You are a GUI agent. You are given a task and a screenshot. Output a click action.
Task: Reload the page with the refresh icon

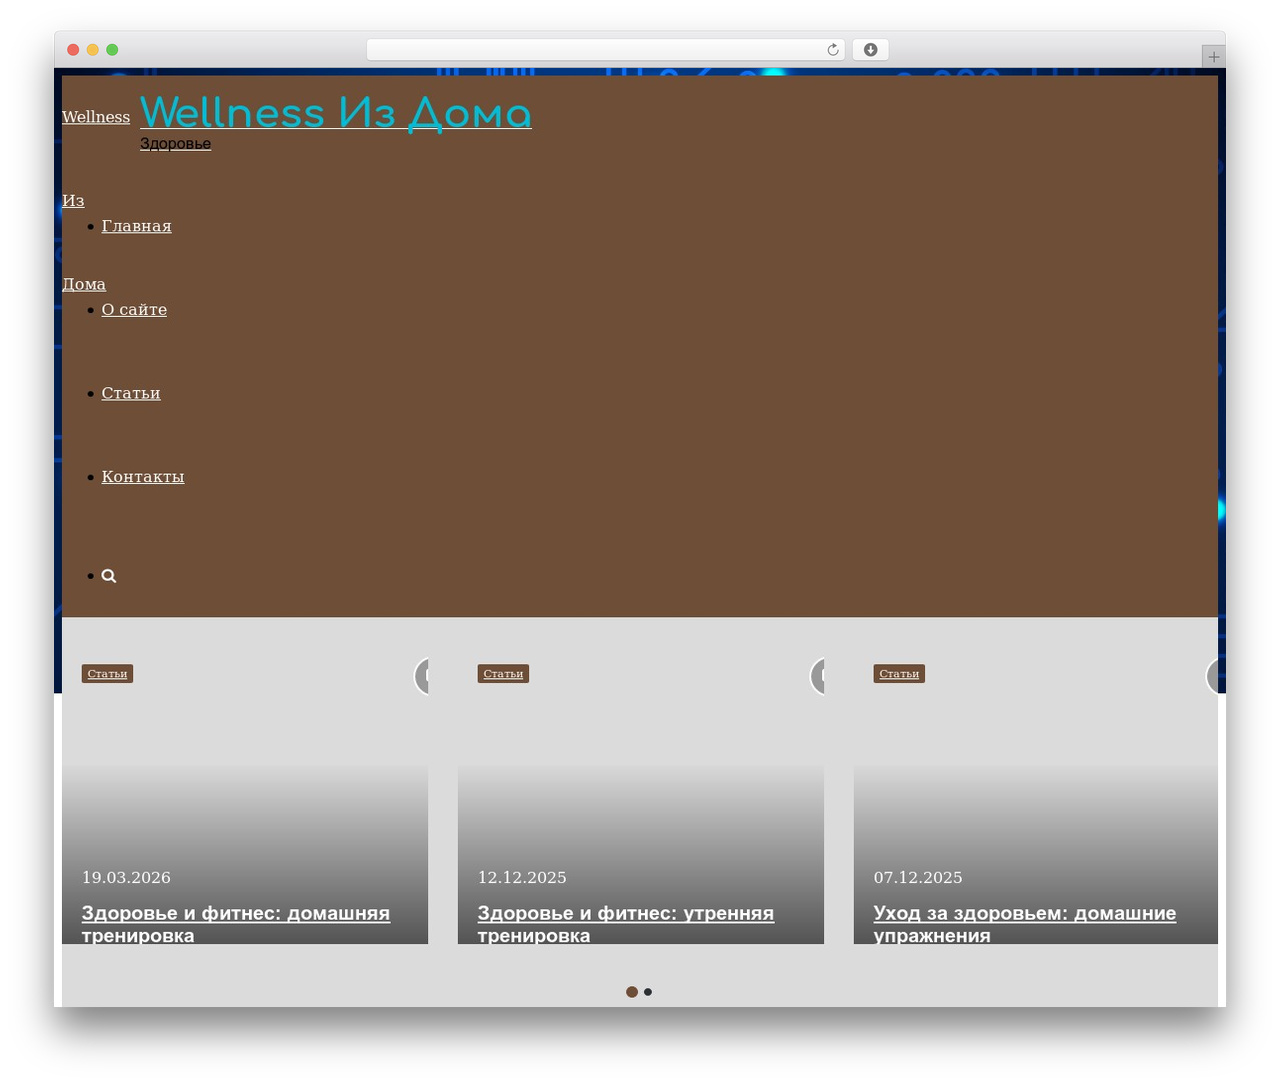pyautogui.click(x=833, y=50)
